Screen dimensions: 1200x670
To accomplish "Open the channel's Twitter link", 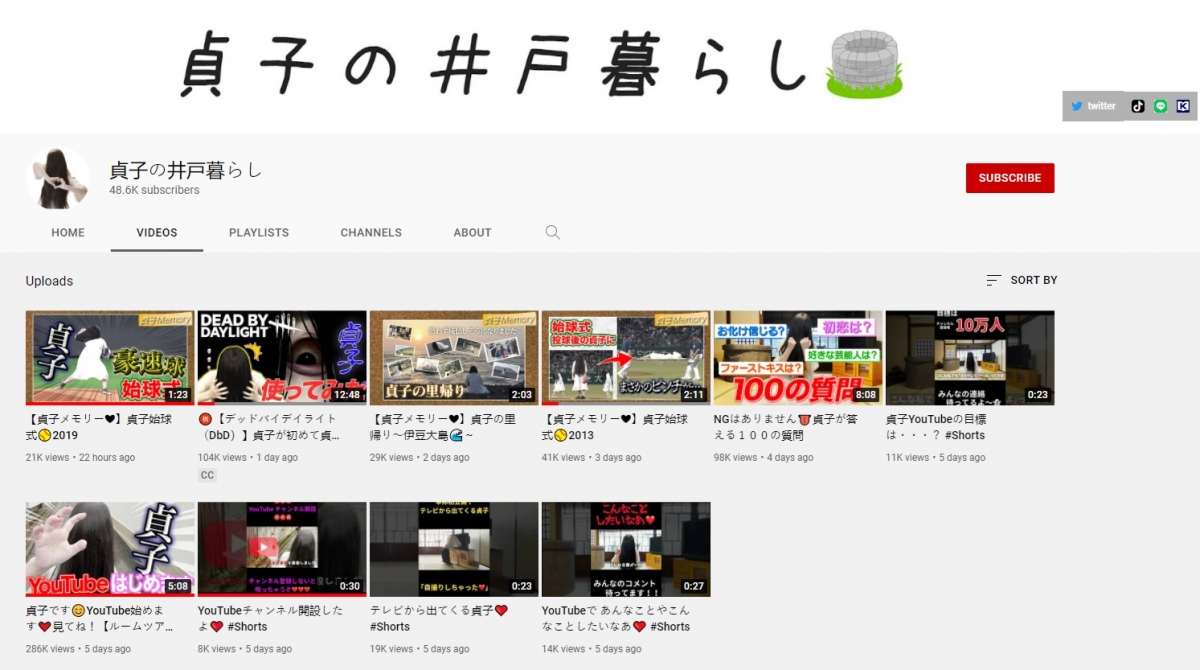I will [1093, 106].
